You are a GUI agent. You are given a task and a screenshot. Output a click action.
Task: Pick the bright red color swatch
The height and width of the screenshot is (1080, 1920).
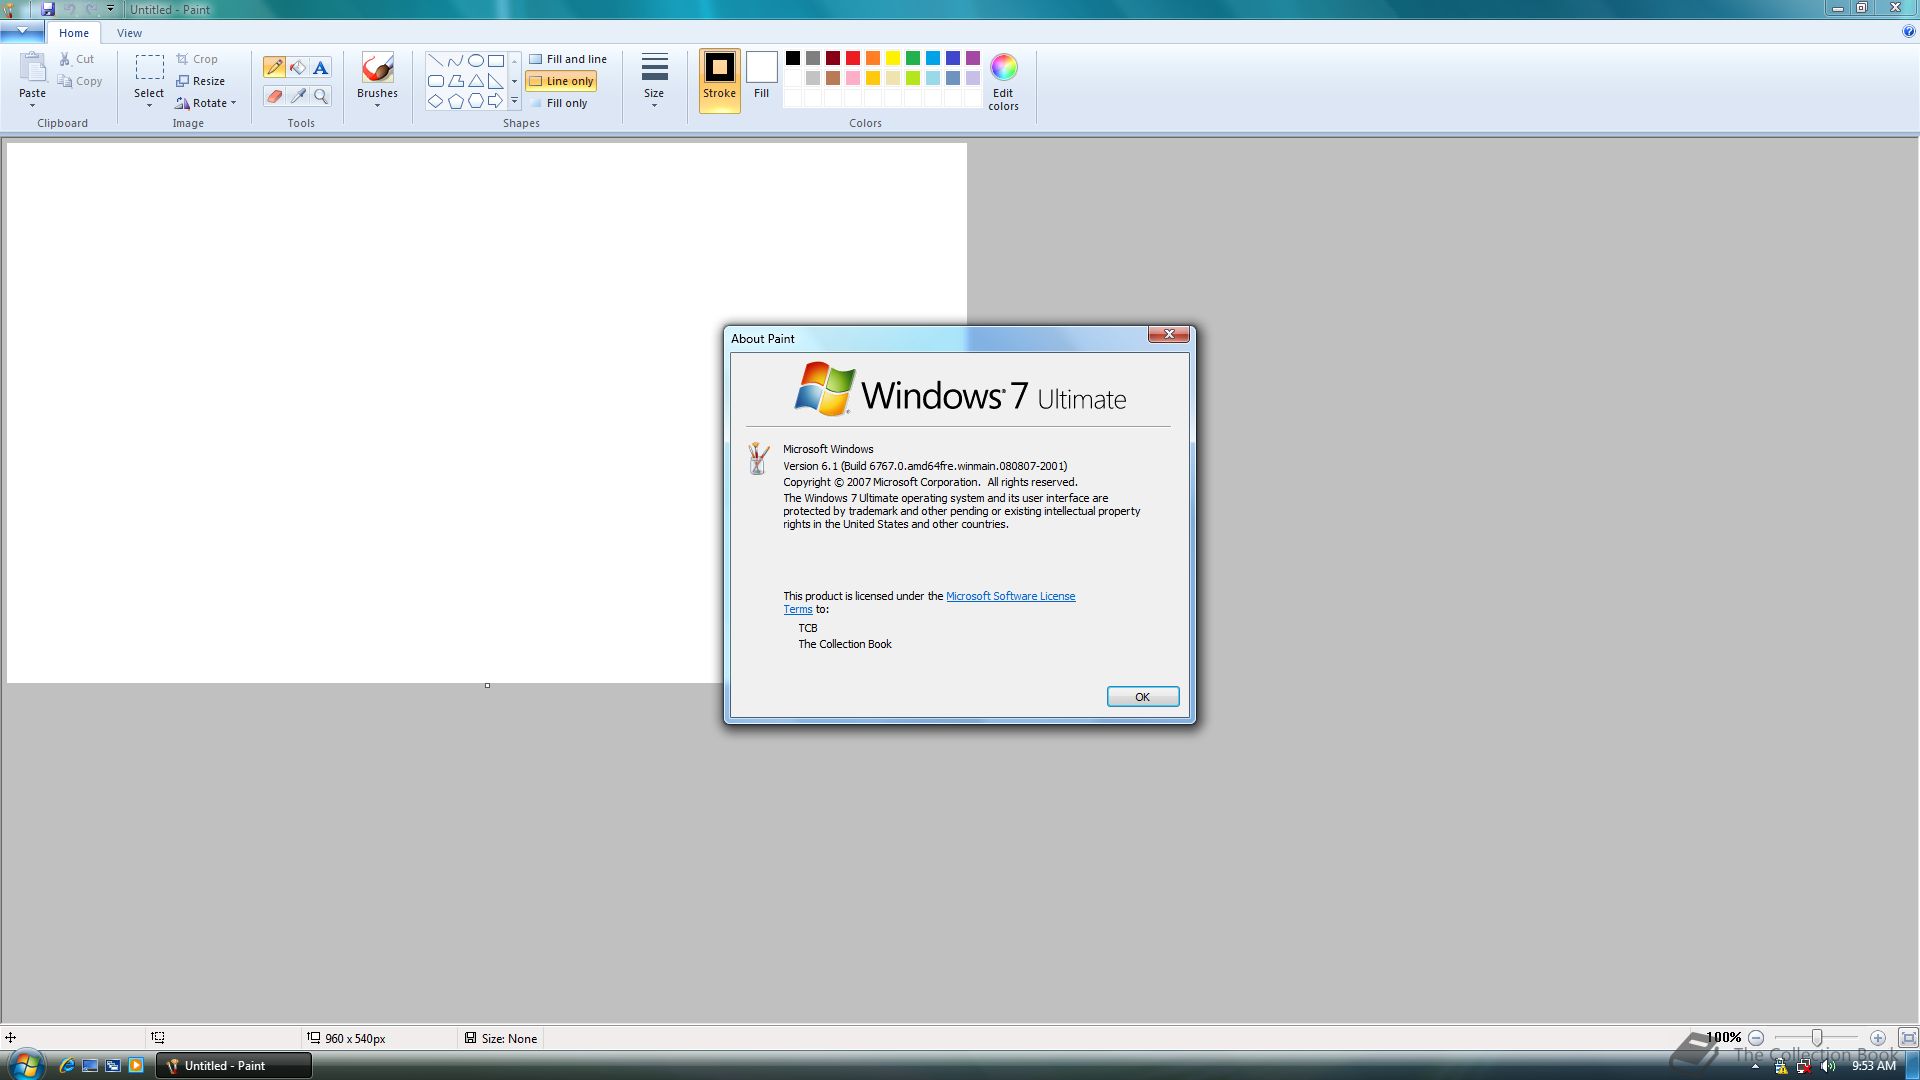point(853,58)
